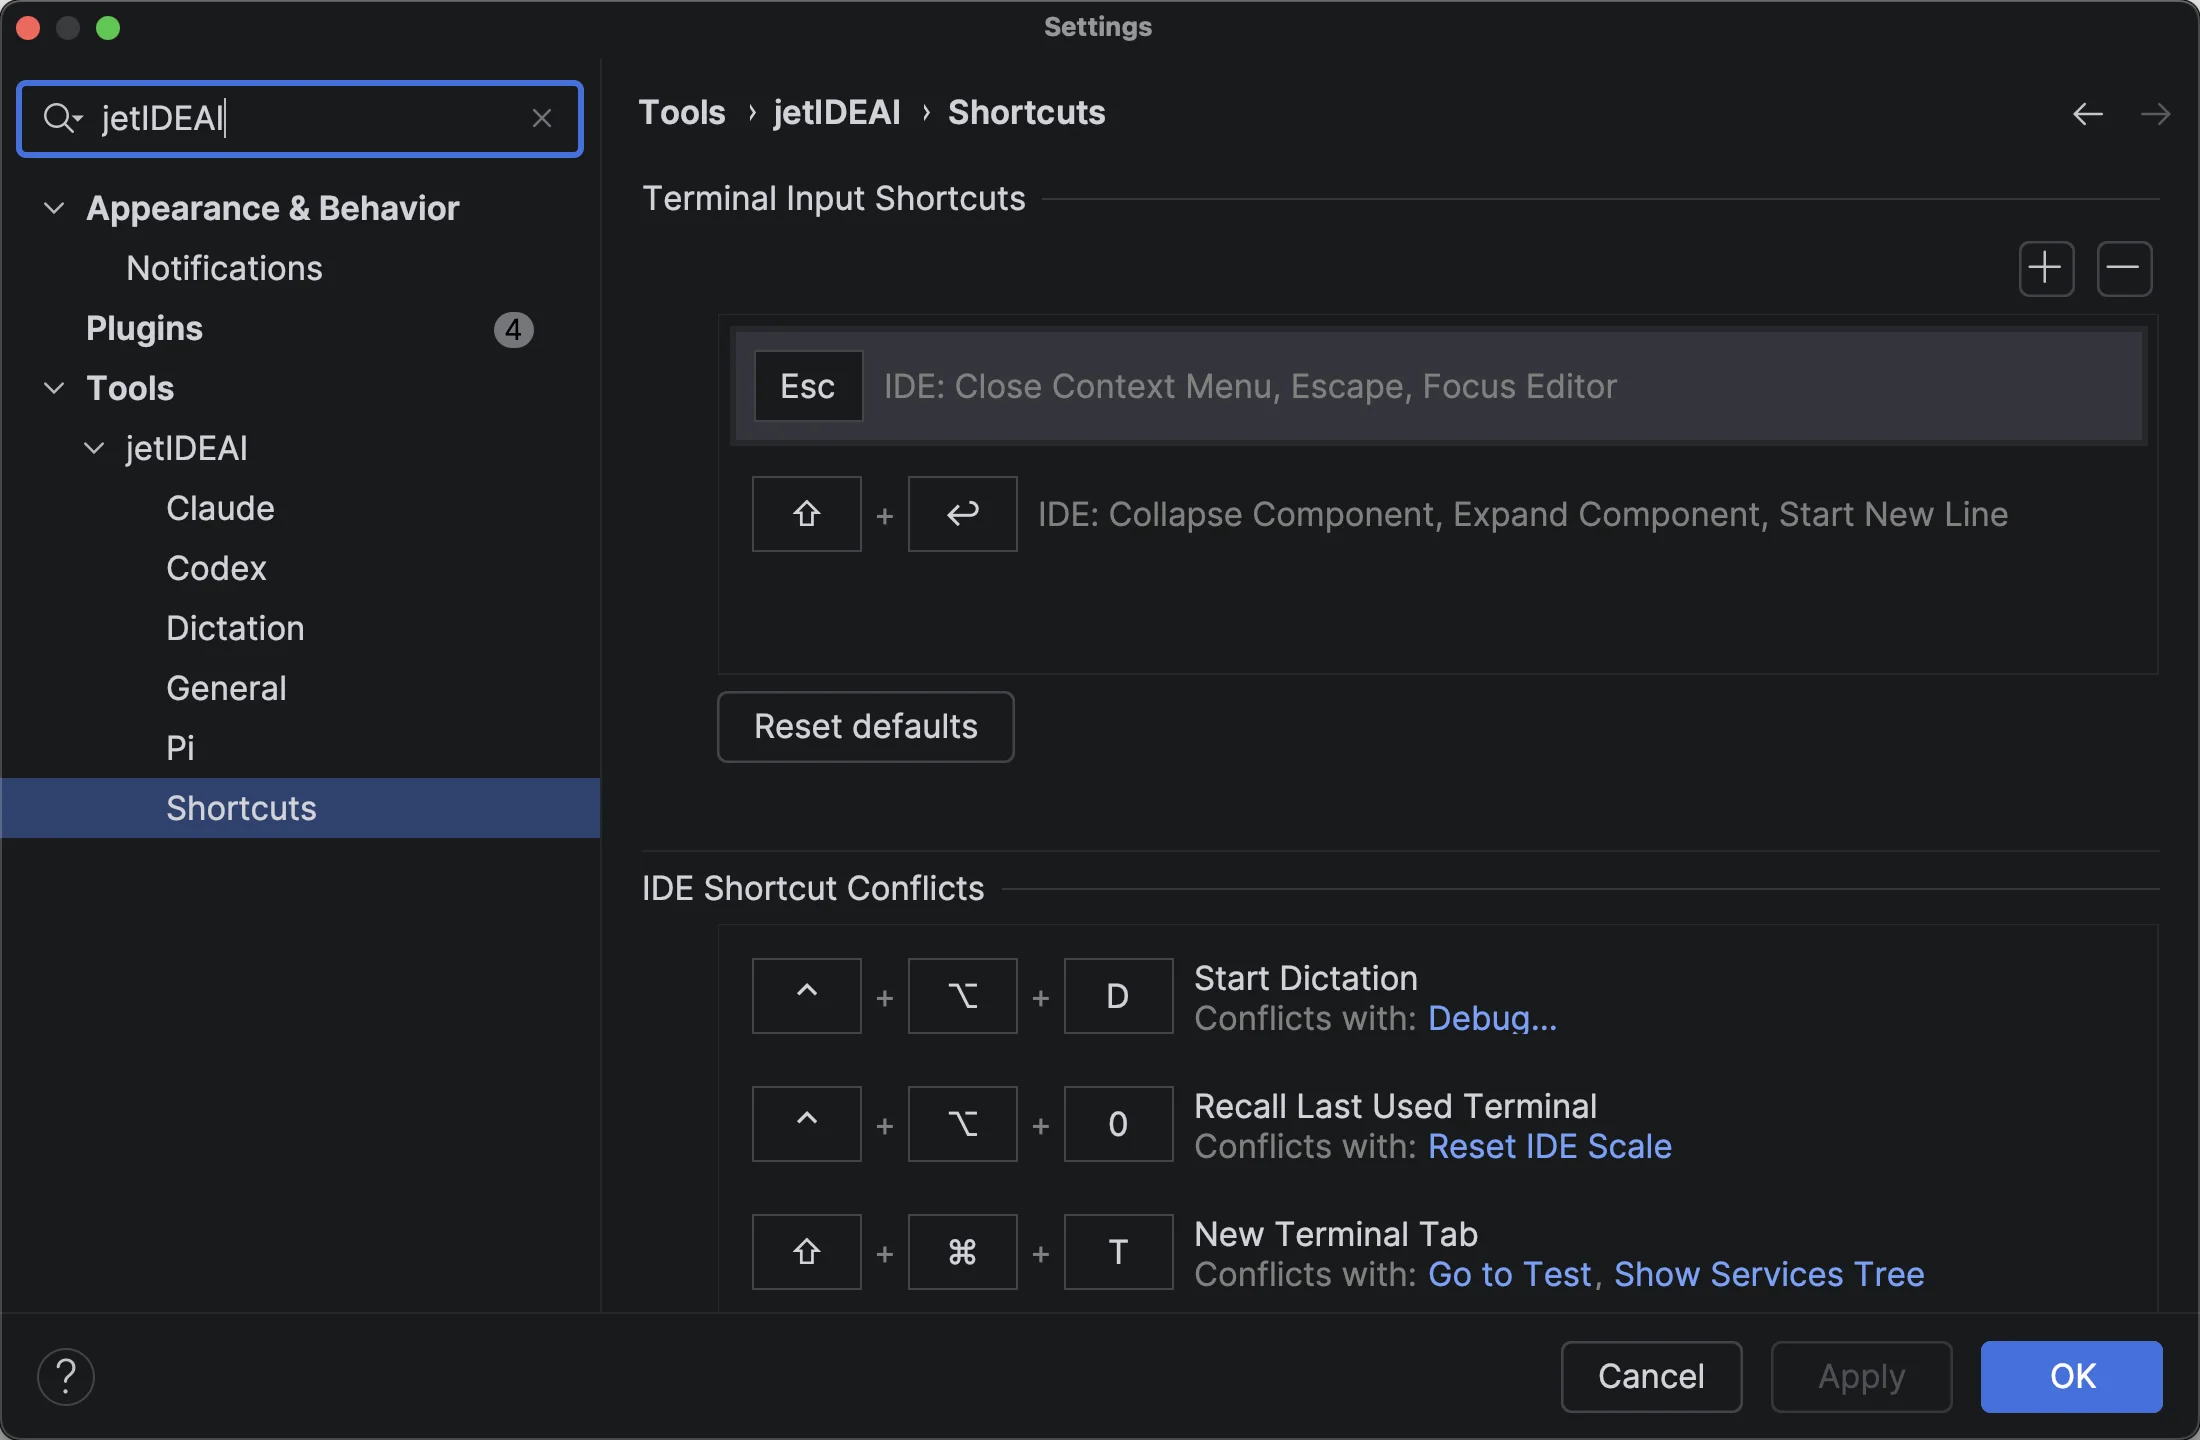Viewport: 2200px width, 1440px height.
Task: Select Claude under jetIDEAI
Action: (220, 508)
